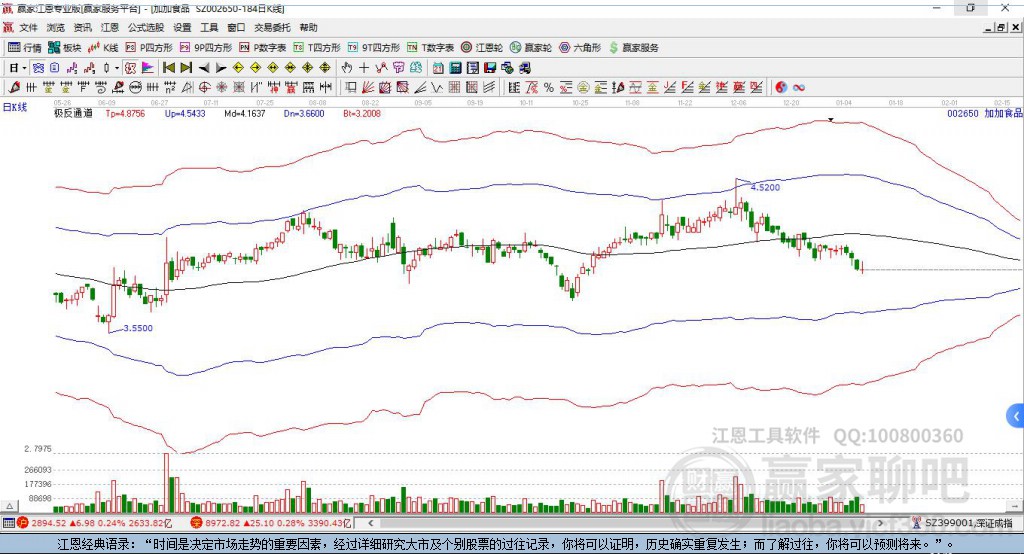This screenshot has width=1024, height=554.
Task: Click the percent sign tool icon
Action: pyautogui.click(x=549, y=88)
